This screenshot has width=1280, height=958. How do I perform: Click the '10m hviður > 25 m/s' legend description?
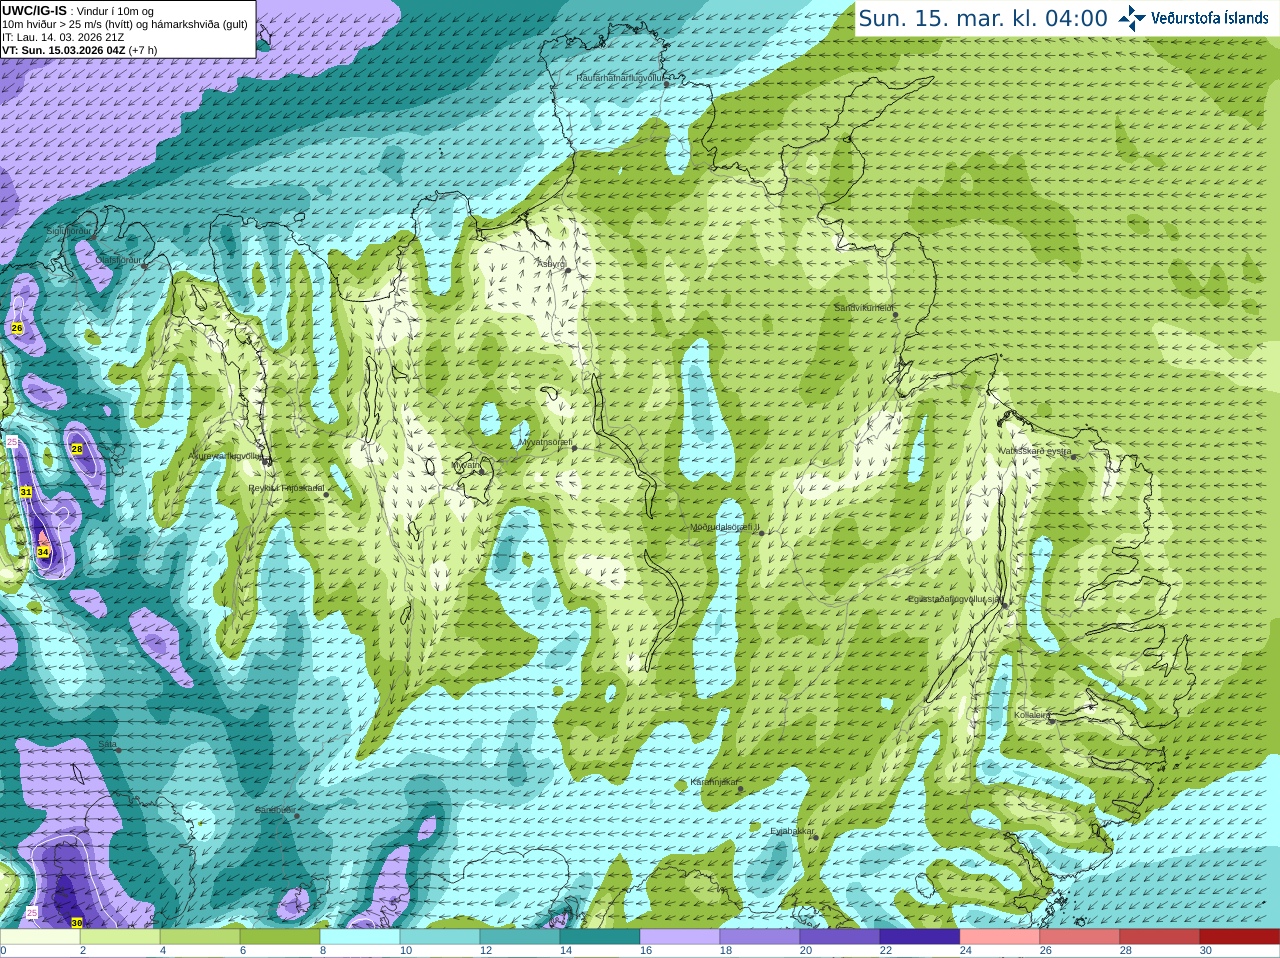pos(125,24)
